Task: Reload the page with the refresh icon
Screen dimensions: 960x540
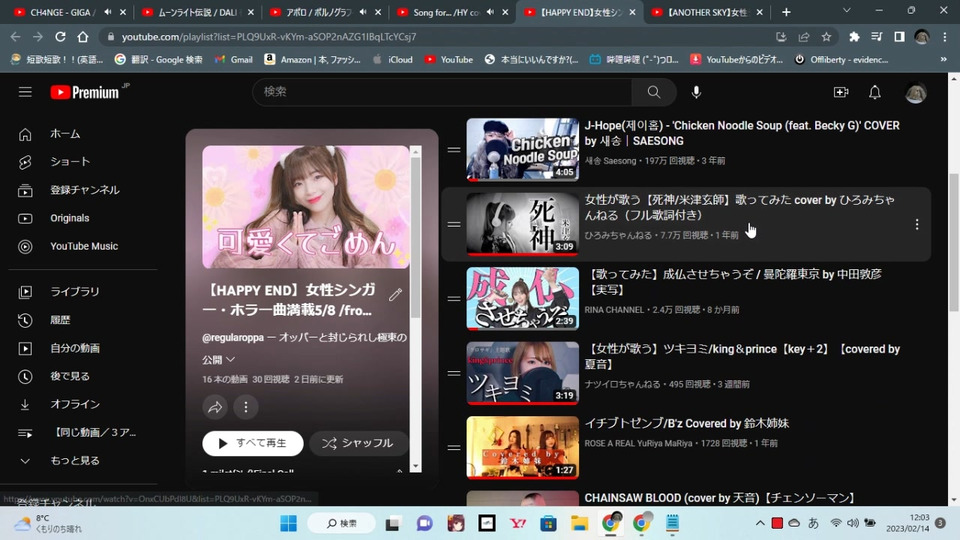Action: point(60,37)
